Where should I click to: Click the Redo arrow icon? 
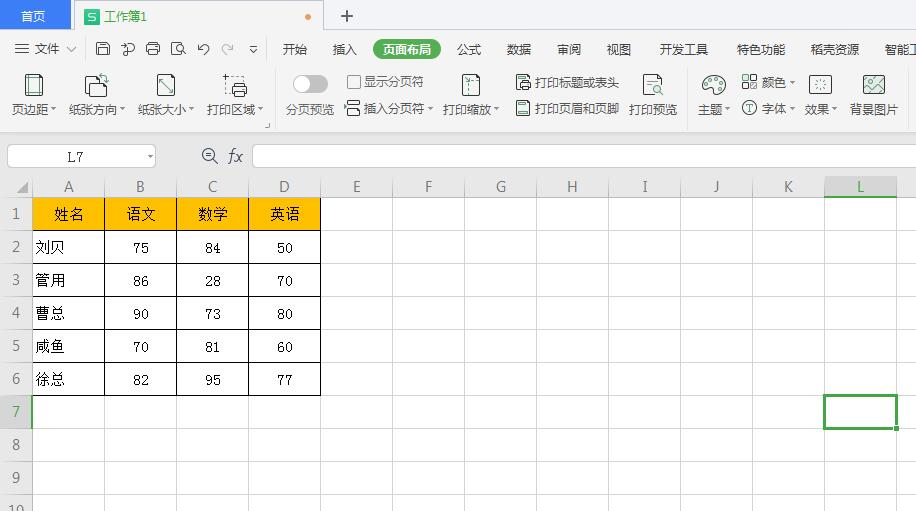click(x=228, y=49)
